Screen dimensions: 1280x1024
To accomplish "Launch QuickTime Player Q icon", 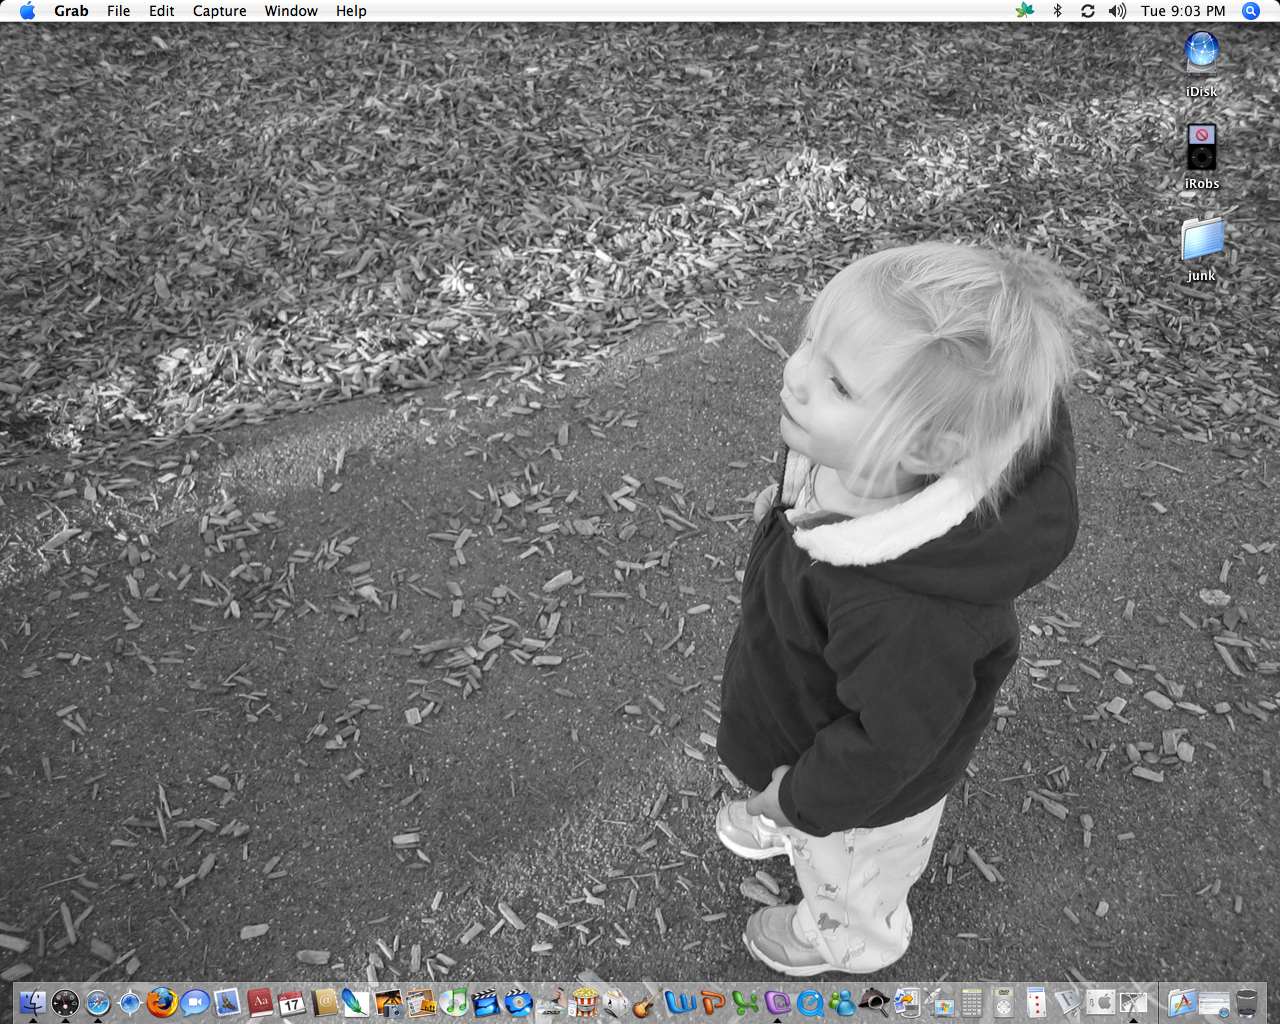I will tap(811, 1003).
